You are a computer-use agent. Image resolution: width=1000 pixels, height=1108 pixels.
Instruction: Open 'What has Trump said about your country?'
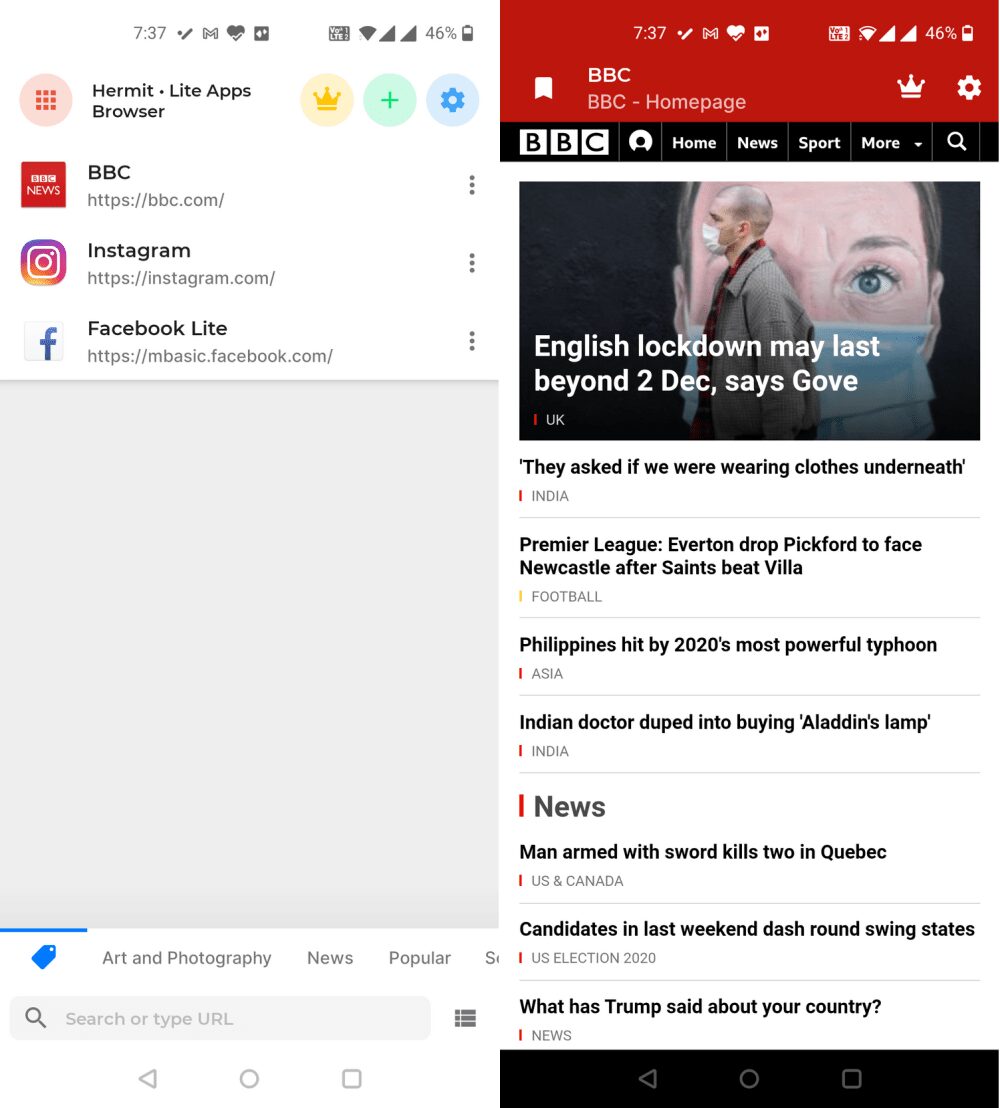point(700,1006)
